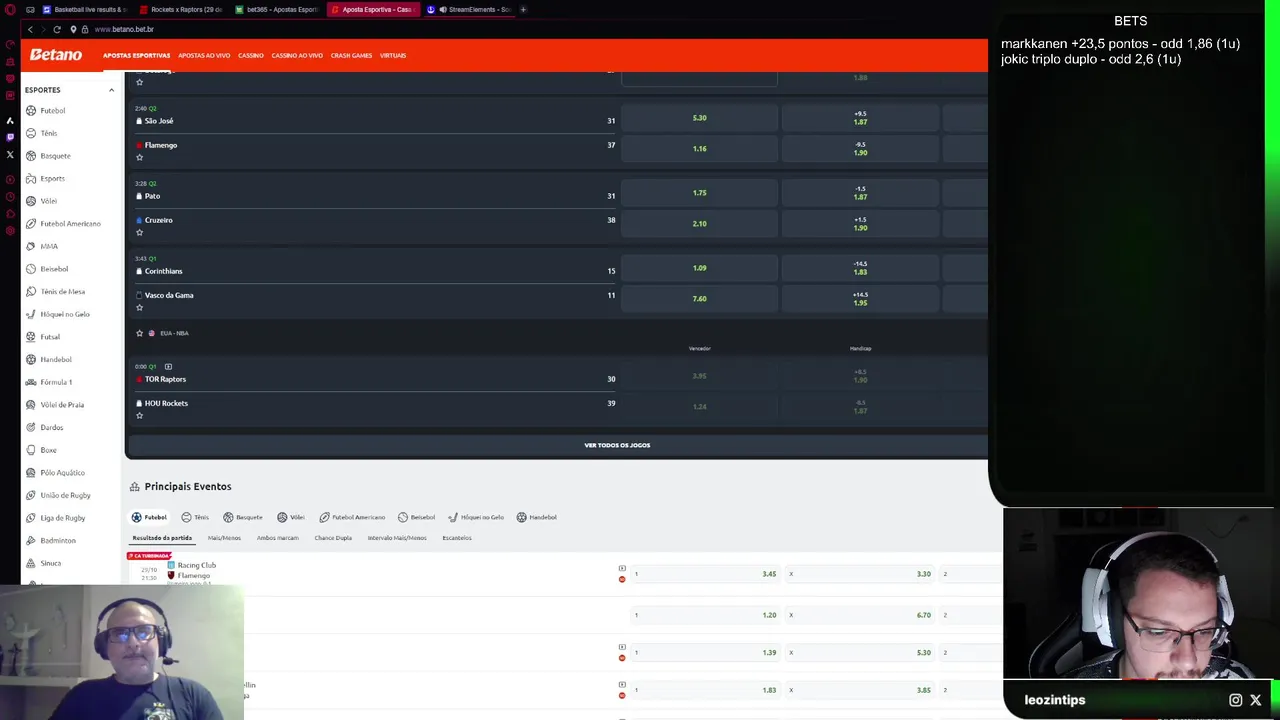Click the browser address bar URL

pos(124,29)
